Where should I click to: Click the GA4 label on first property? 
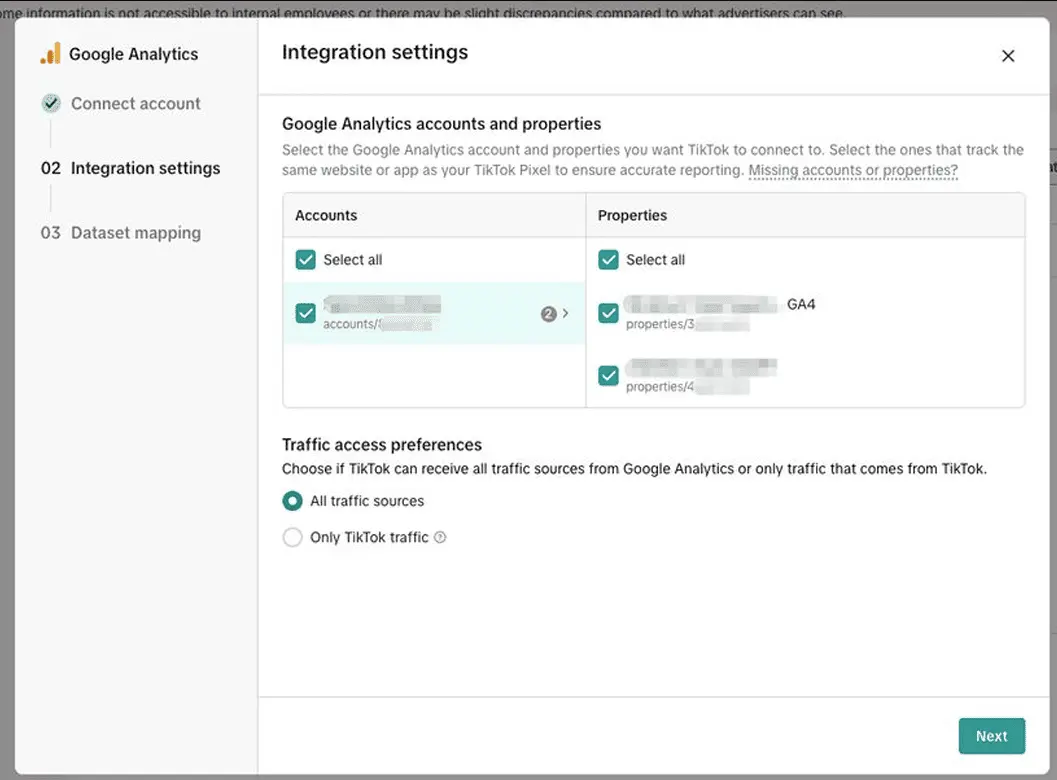pos(801,304)
